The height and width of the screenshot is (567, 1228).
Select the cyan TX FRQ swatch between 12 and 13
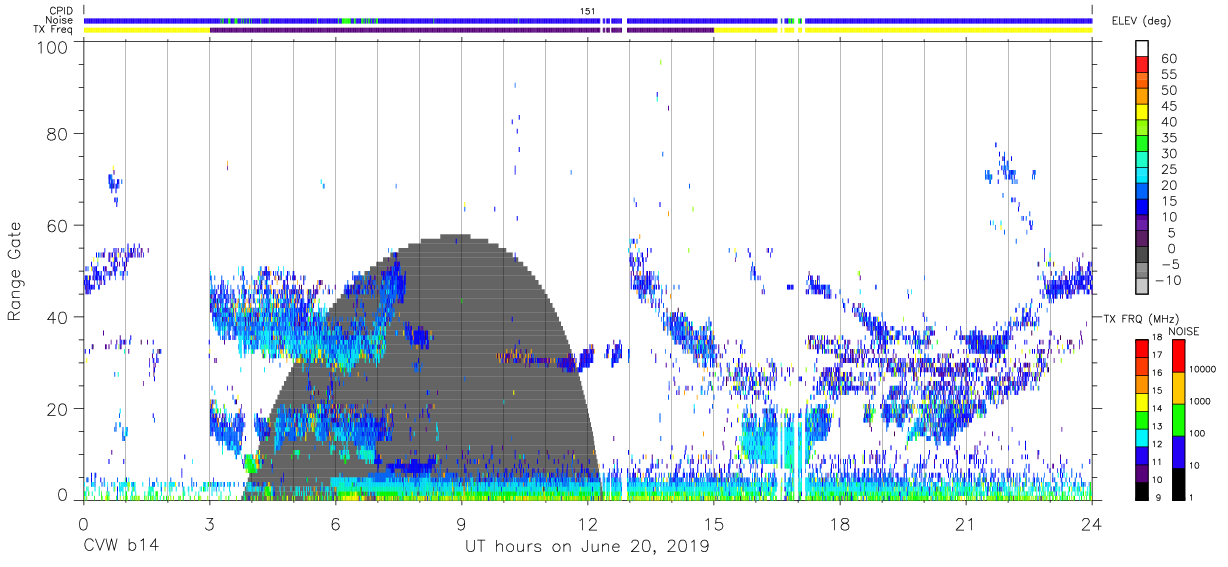pyautogui.click(x=1142, y=436)
